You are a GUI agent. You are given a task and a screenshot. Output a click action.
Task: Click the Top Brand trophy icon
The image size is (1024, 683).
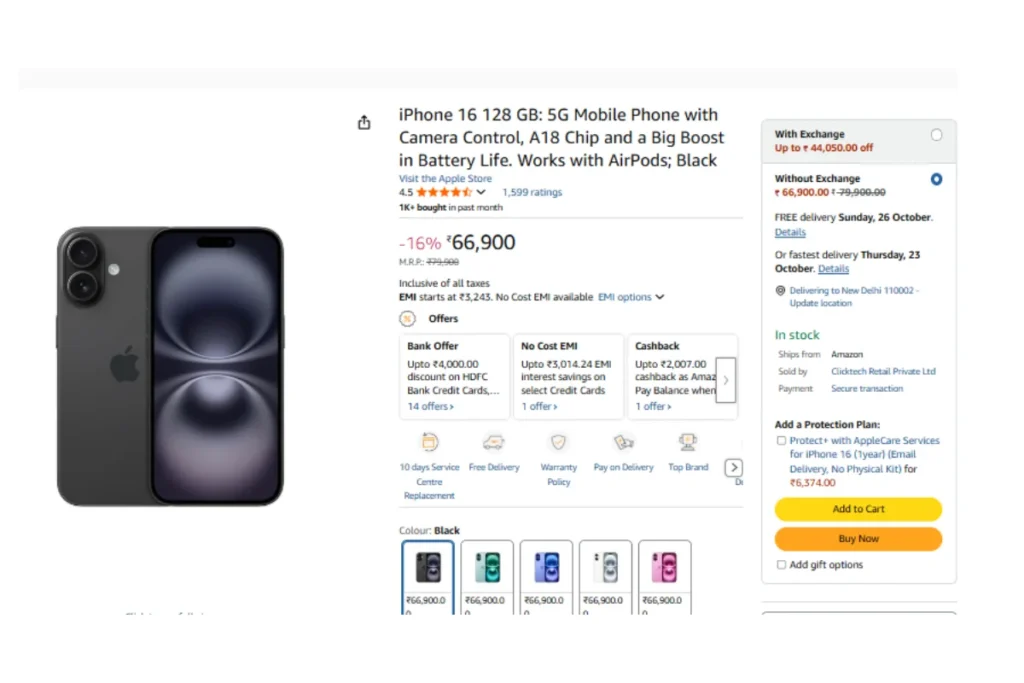pos(688,442)
